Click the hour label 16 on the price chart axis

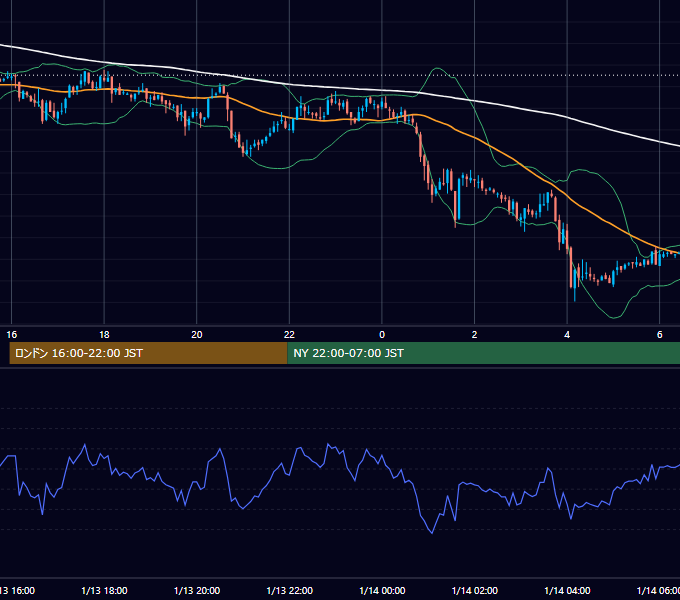[12, 335]
